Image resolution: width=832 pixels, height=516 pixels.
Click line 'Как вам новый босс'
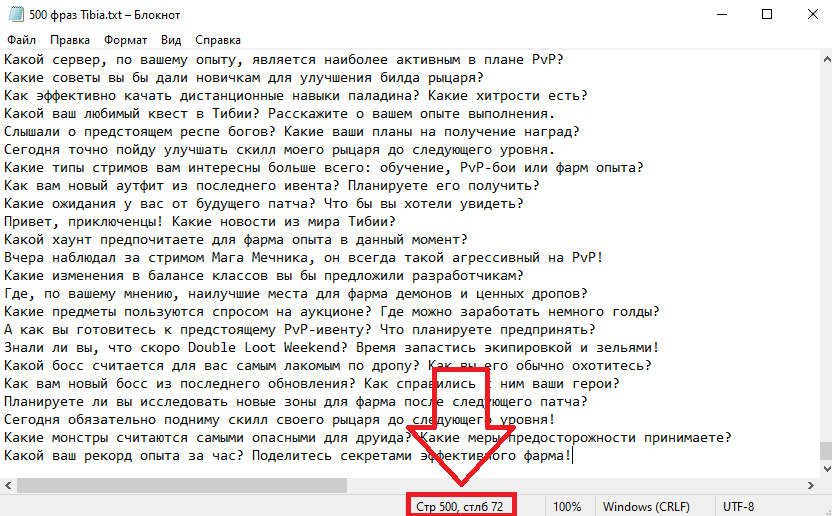(311, 384)
